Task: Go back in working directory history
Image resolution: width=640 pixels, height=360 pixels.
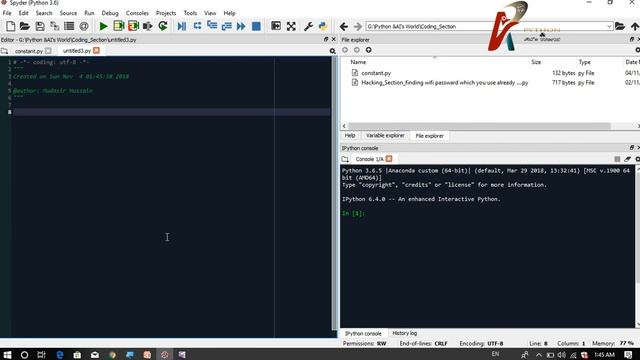Action: (x=344, y=27)
